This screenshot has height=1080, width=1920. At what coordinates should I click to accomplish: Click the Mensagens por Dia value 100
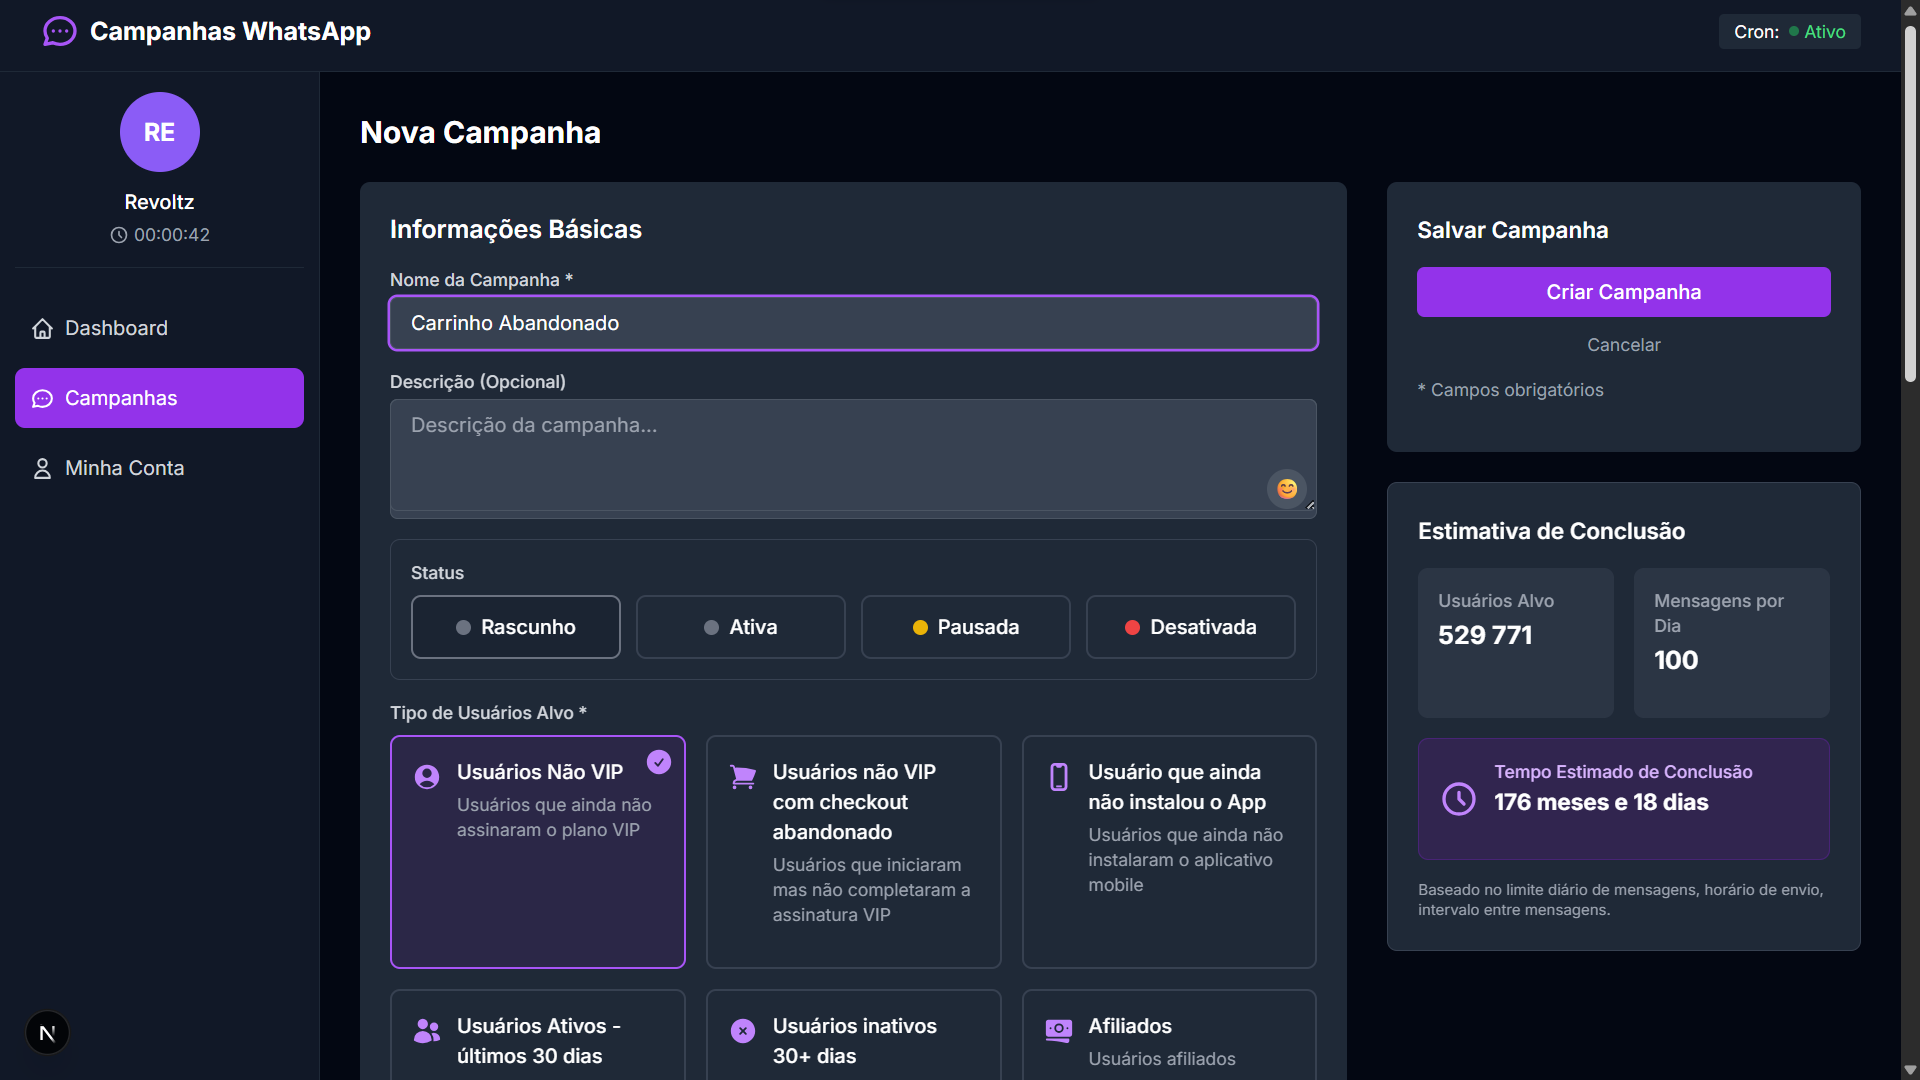[1676, 660]
